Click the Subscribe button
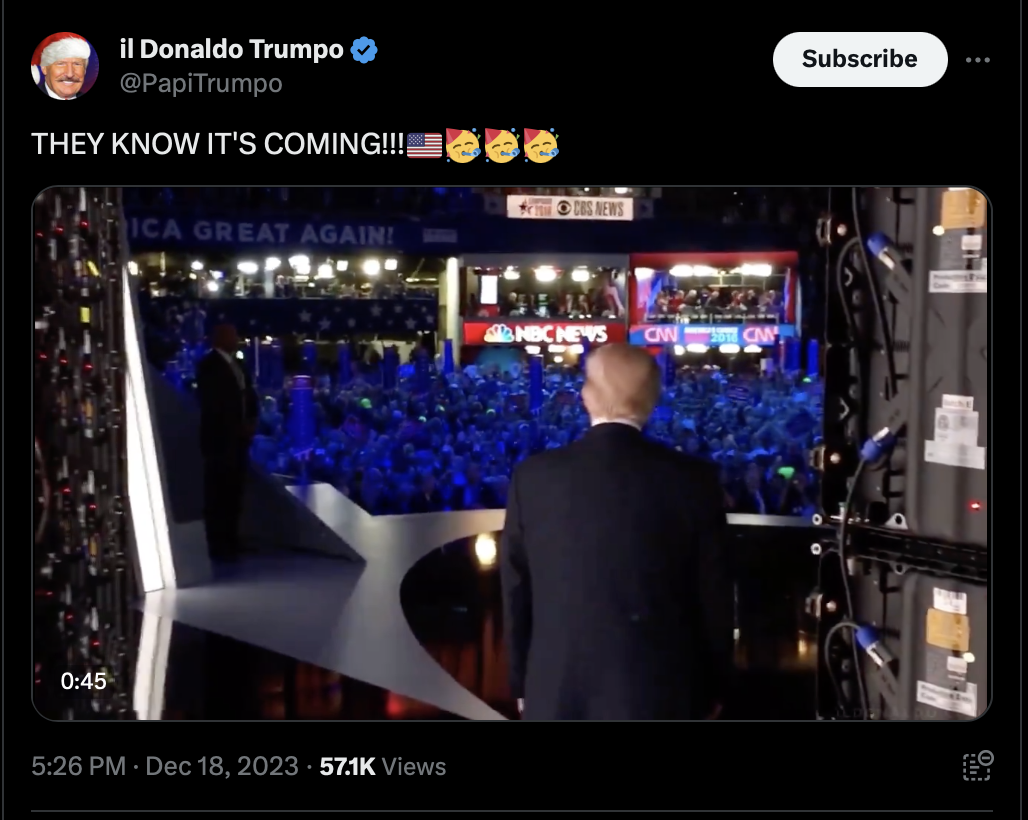The height and width of the screenshot is (820, 1028). (x=860, y=59)
